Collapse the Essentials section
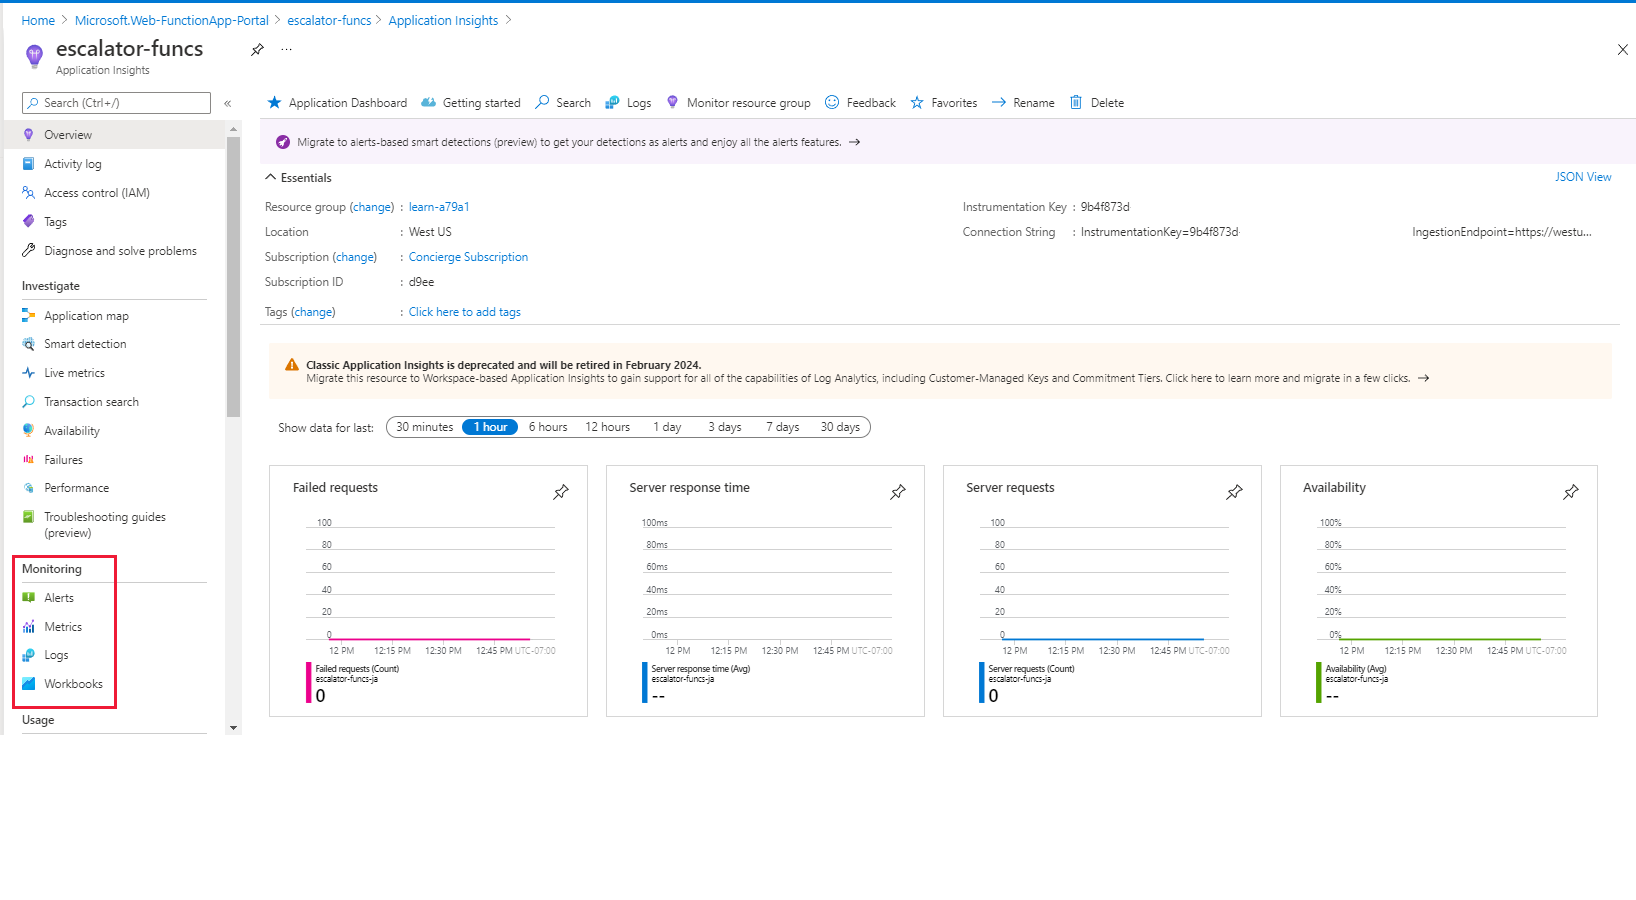 (x=271, y=177)
